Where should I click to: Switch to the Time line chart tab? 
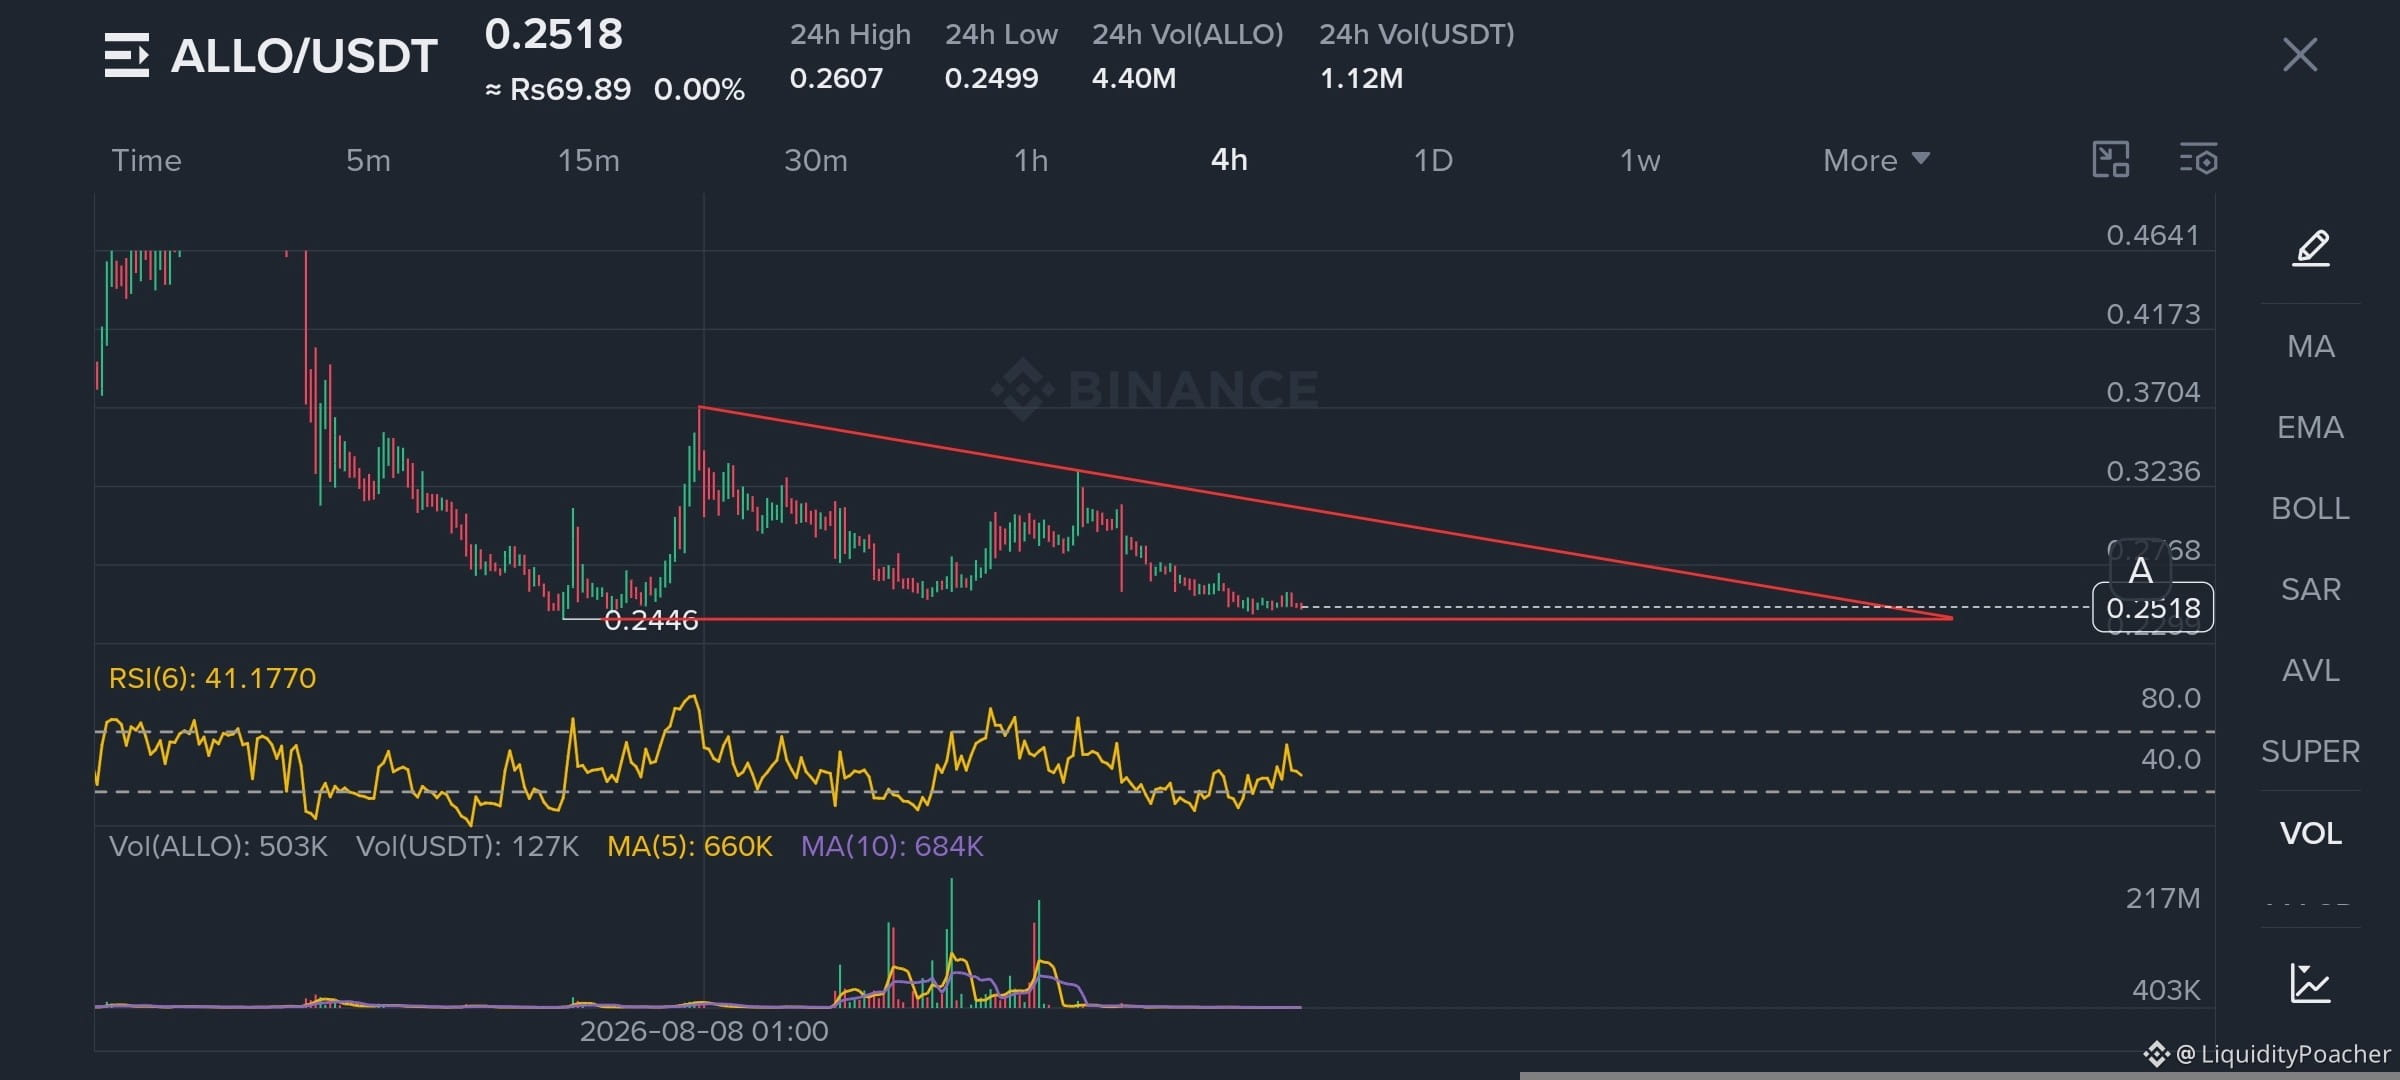(x=146, y=160)
